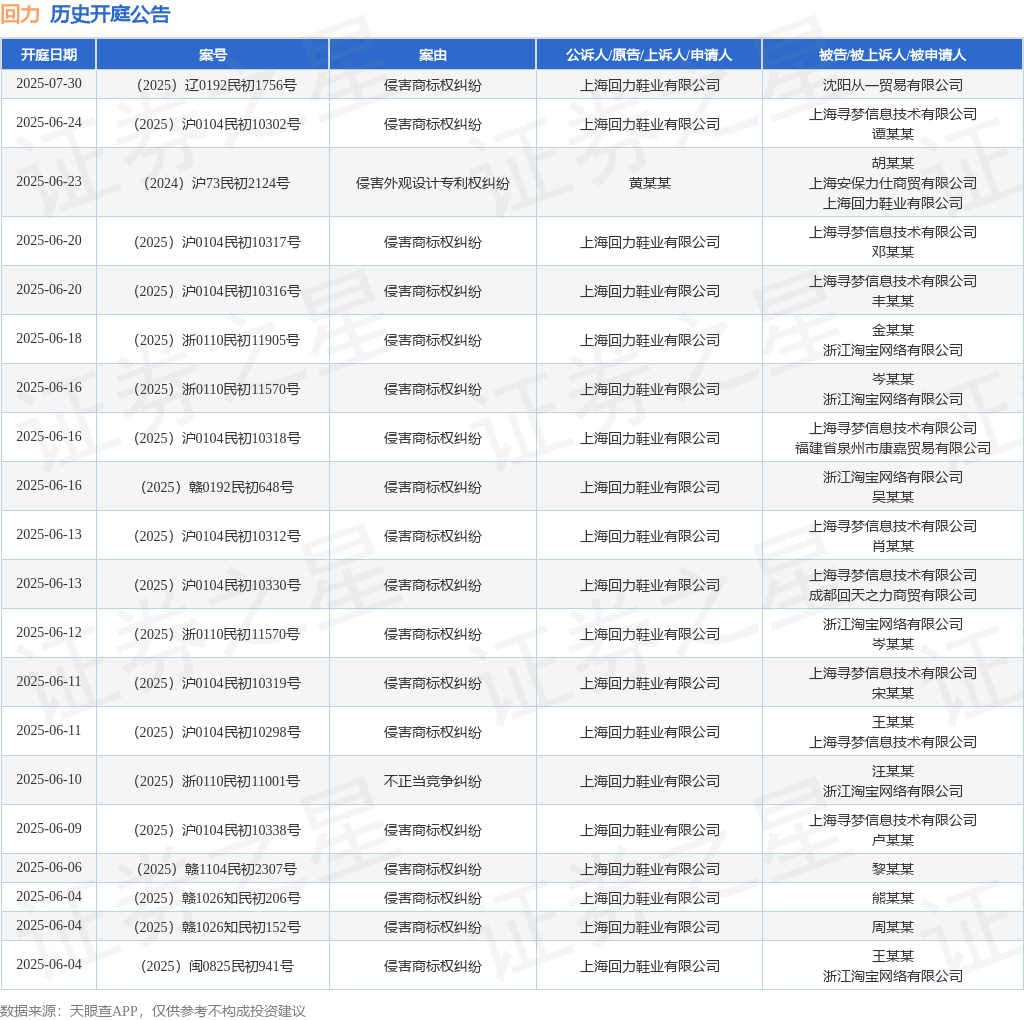The height and width of the screenshot is (1020, 1024).
Task: Click plaintiff 黄某某
Action: pyautogui.click(x=650, y=183)
